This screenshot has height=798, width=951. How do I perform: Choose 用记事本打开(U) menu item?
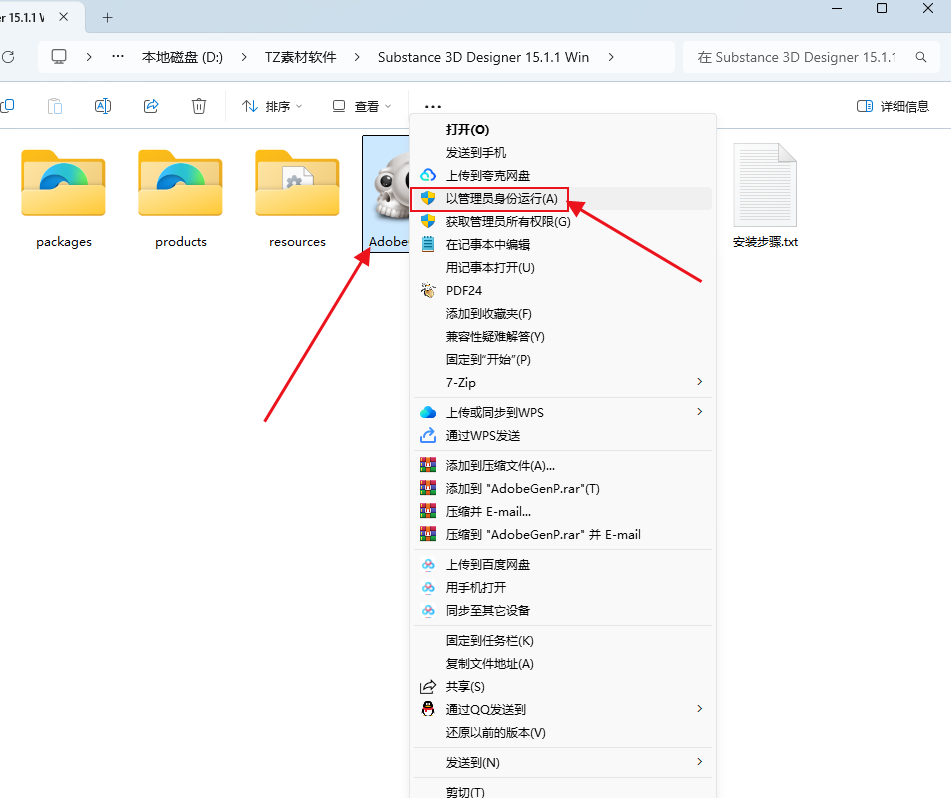(x=563, y=268)
